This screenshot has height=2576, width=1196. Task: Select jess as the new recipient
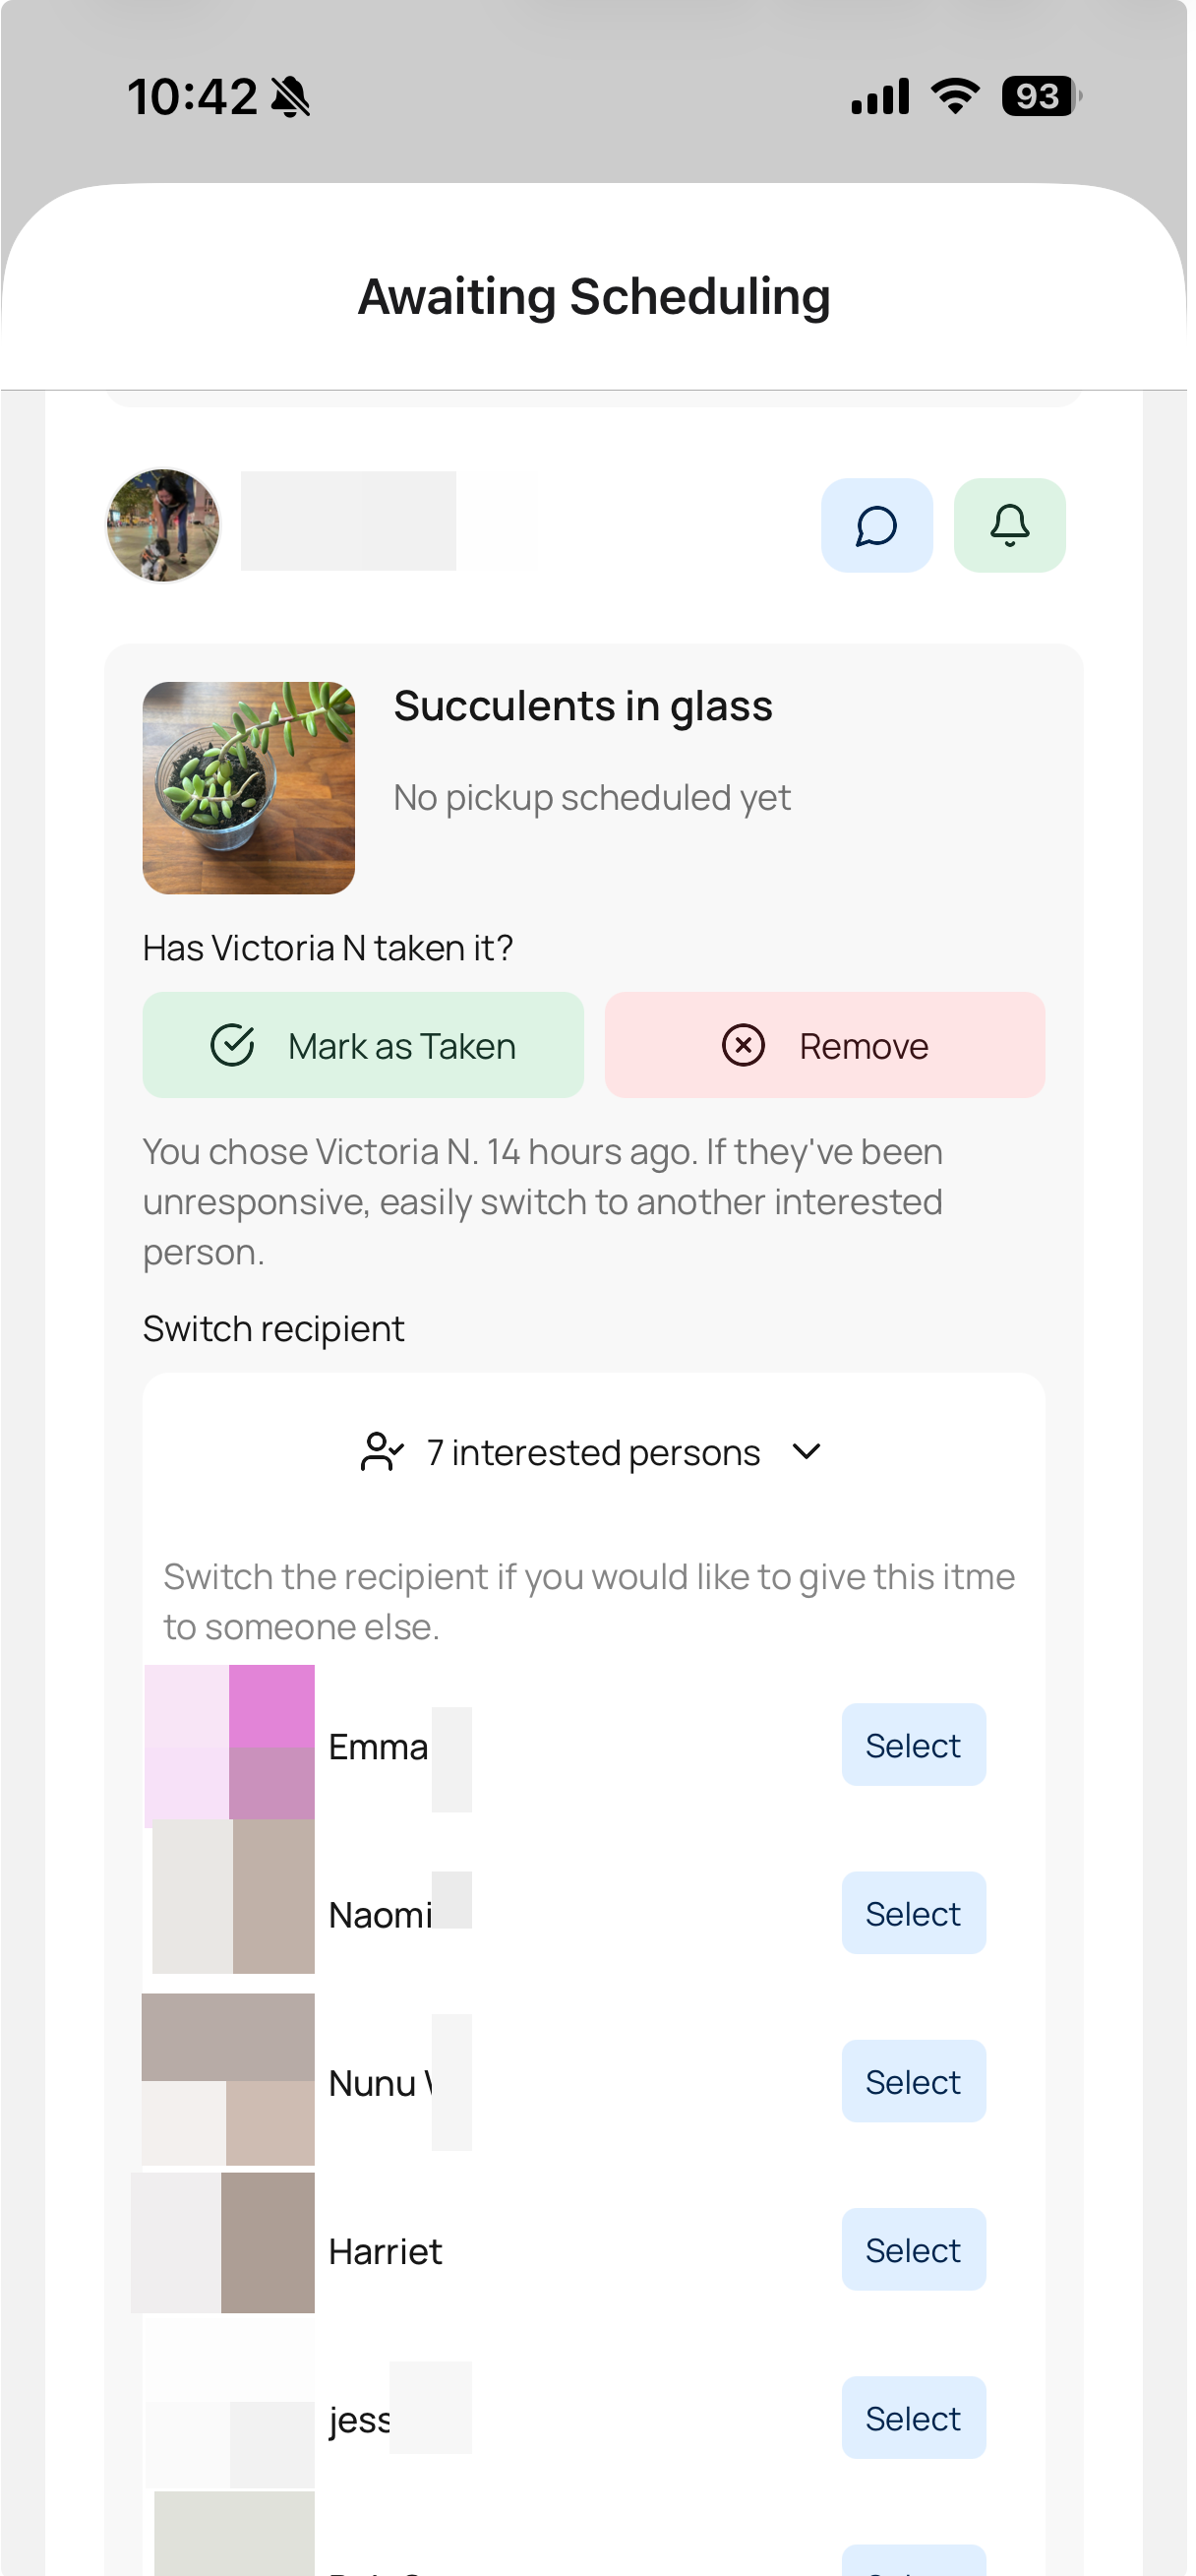point(913,2418)
